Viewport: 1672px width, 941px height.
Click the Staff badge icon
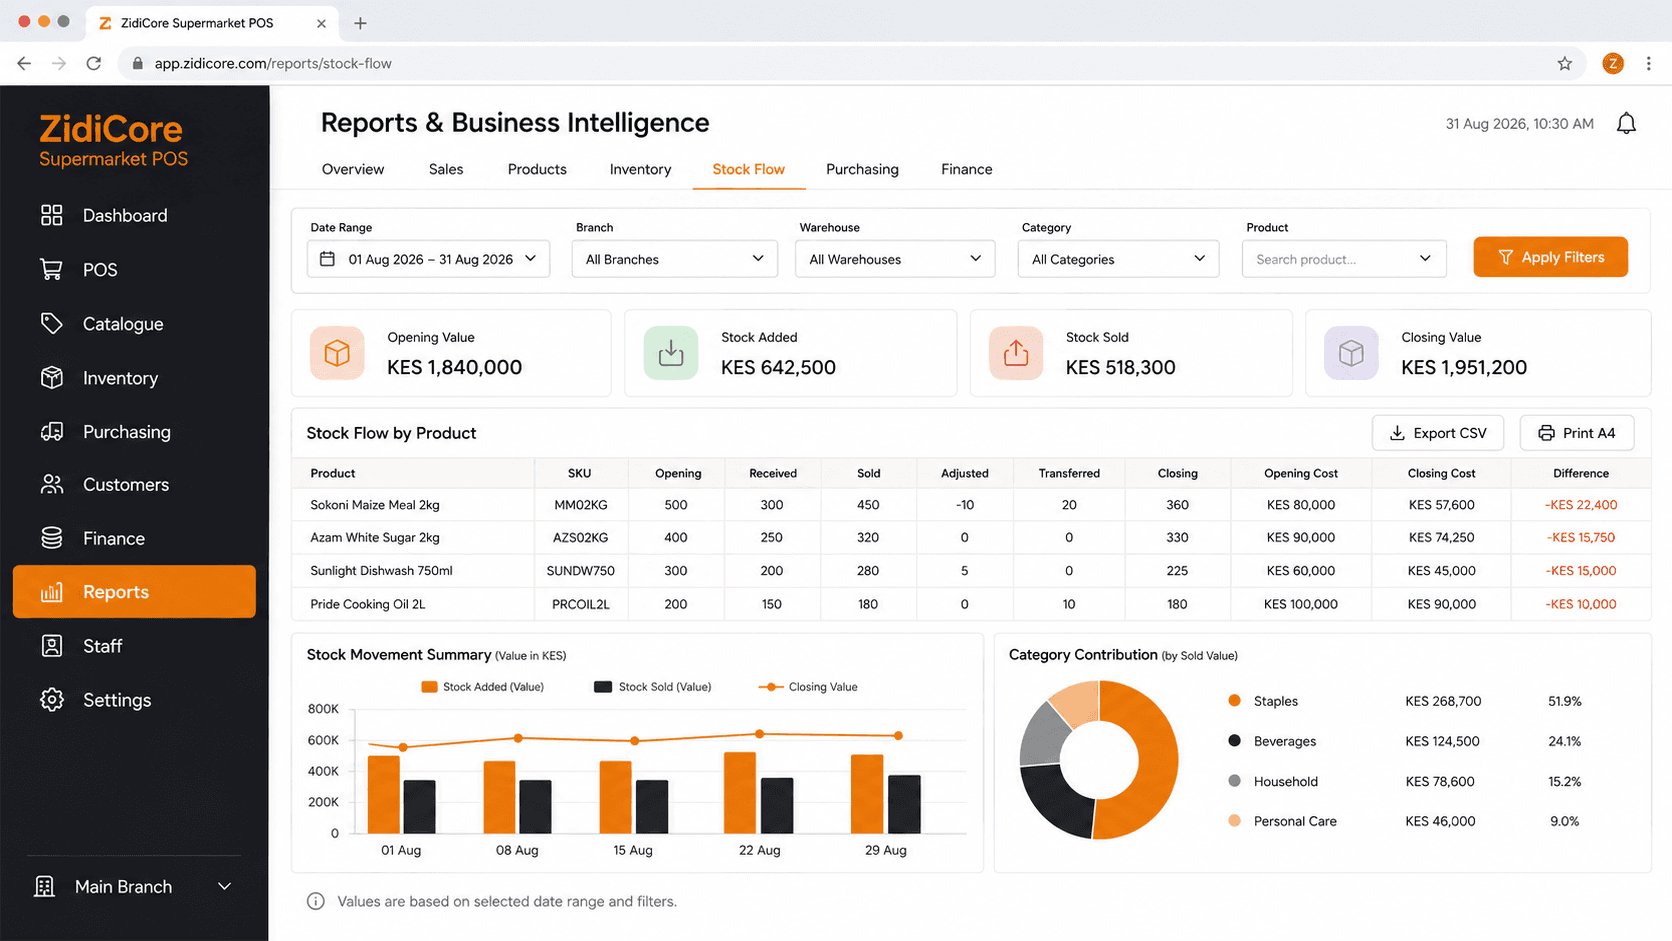[52, 646]
